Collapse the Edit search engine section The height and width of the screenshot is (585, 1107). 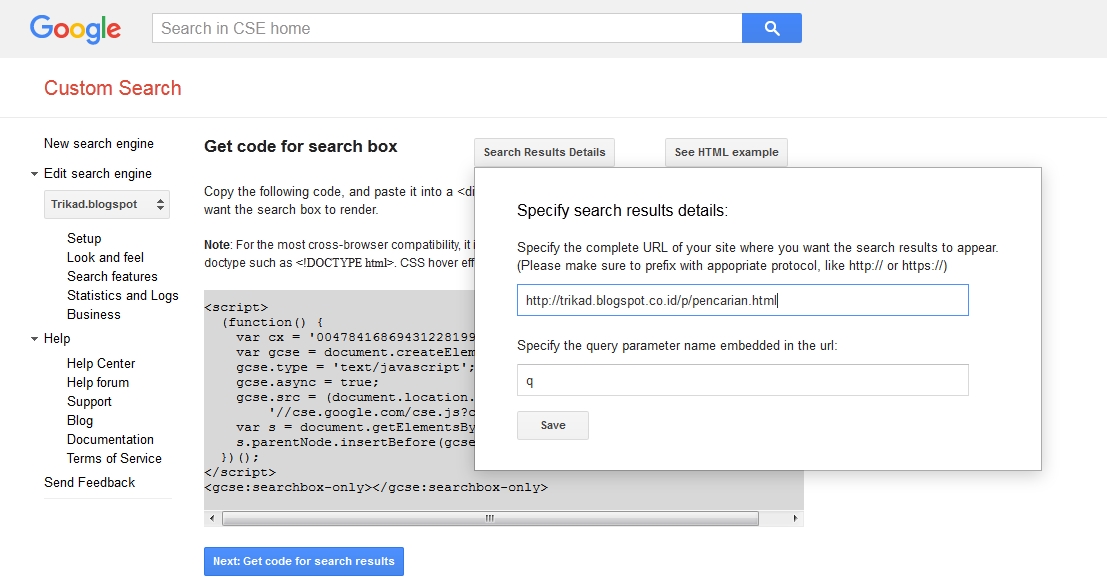(x=35, y=174)
